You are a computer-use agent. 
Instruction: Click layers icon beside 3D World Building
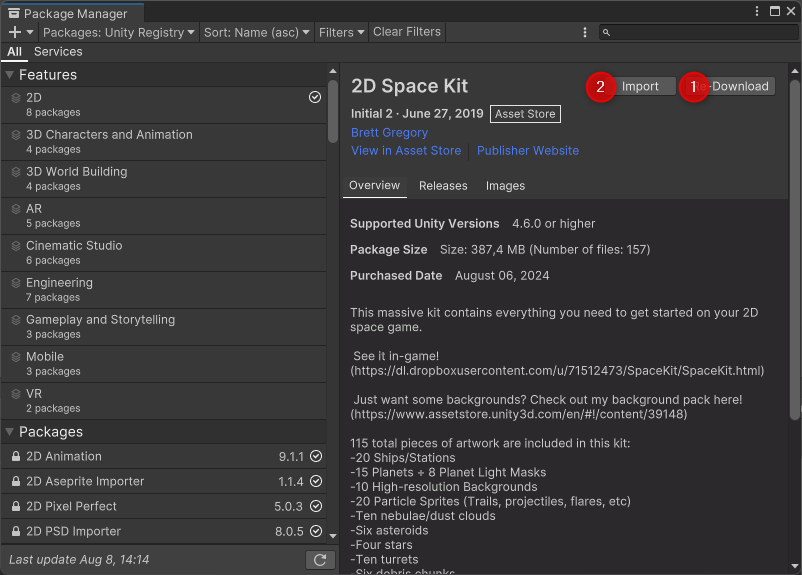pos(16,172)
